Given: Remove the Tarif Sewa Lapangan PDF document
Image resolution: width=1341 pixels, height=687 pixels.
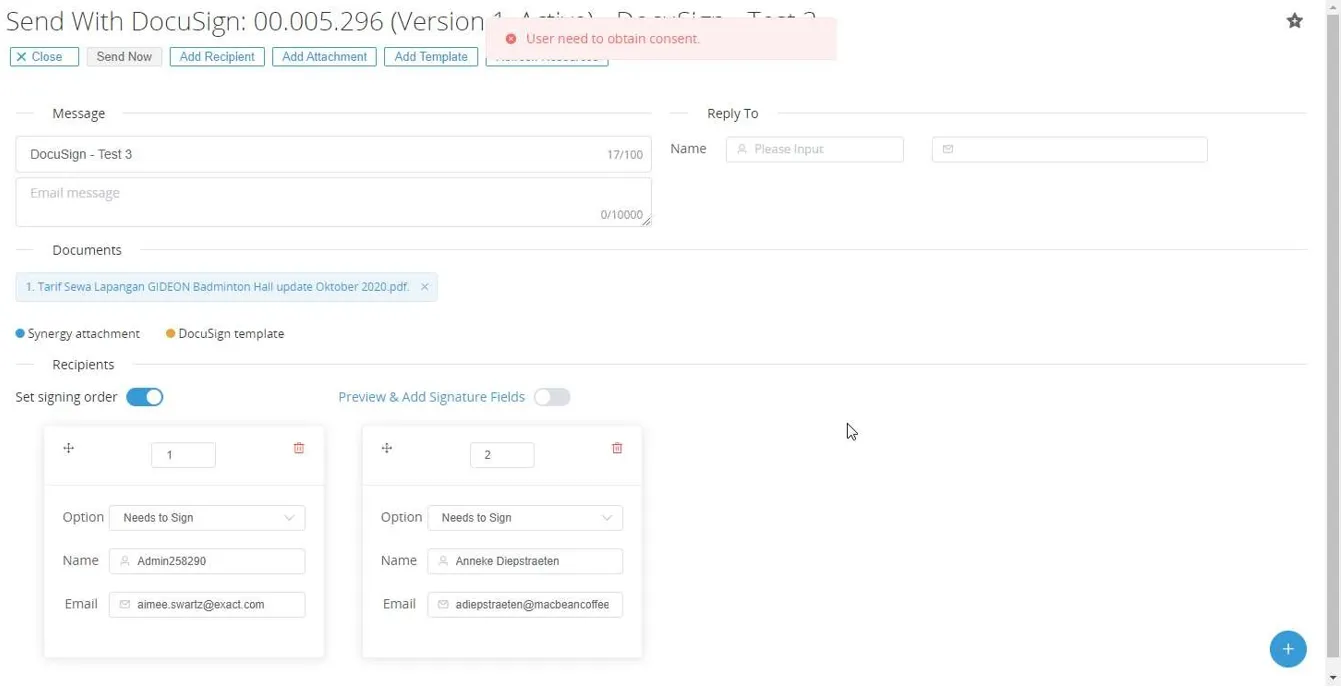Looking at the screenshot, I should pos(424,287).
